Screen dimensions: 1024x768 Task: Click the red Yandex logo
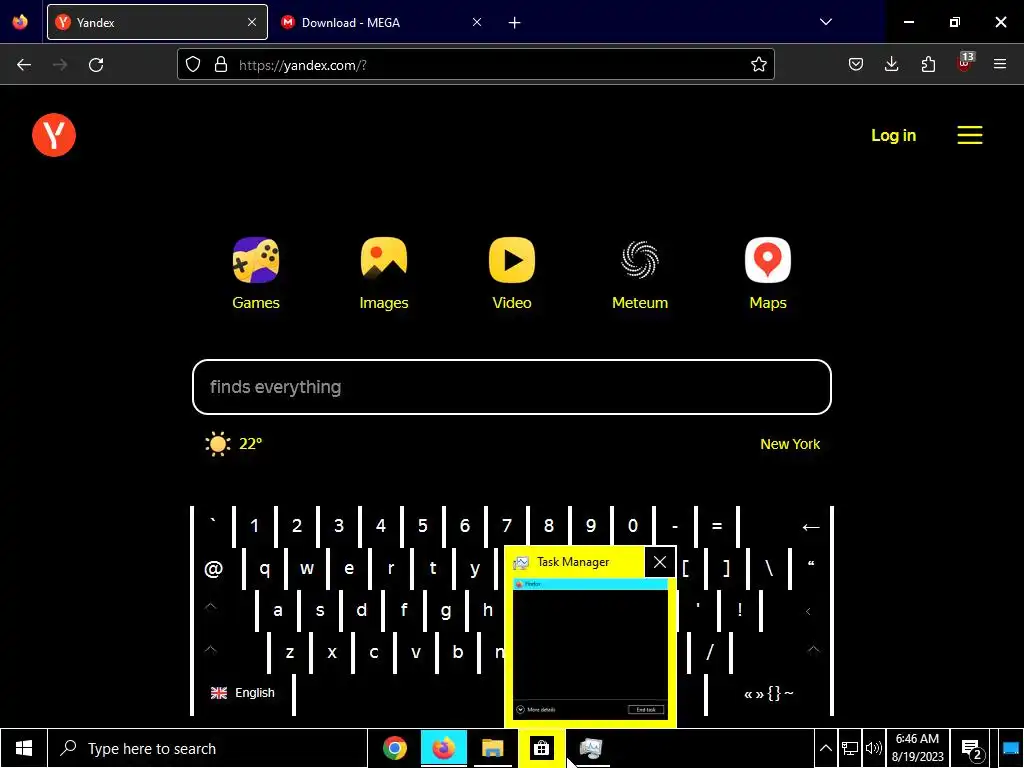[x=54, y=135]
